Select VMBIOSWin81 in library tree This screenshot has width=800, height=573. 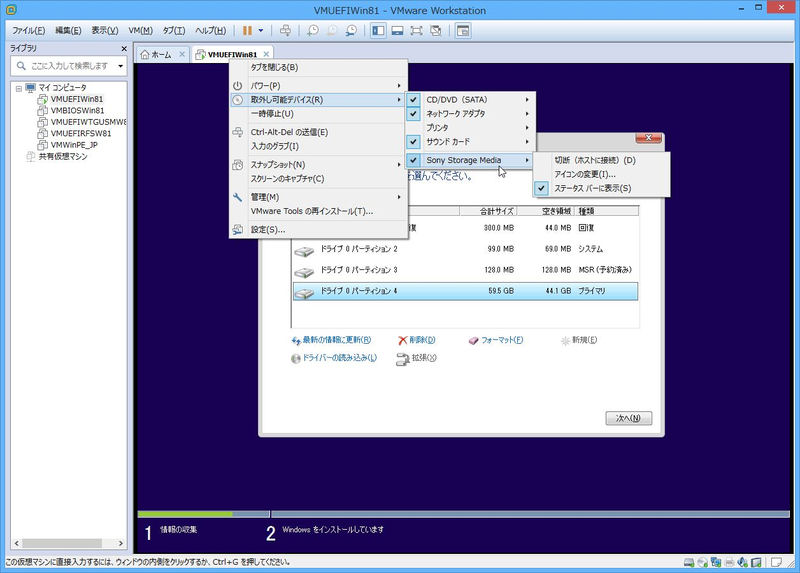click(x=77, y=111)
